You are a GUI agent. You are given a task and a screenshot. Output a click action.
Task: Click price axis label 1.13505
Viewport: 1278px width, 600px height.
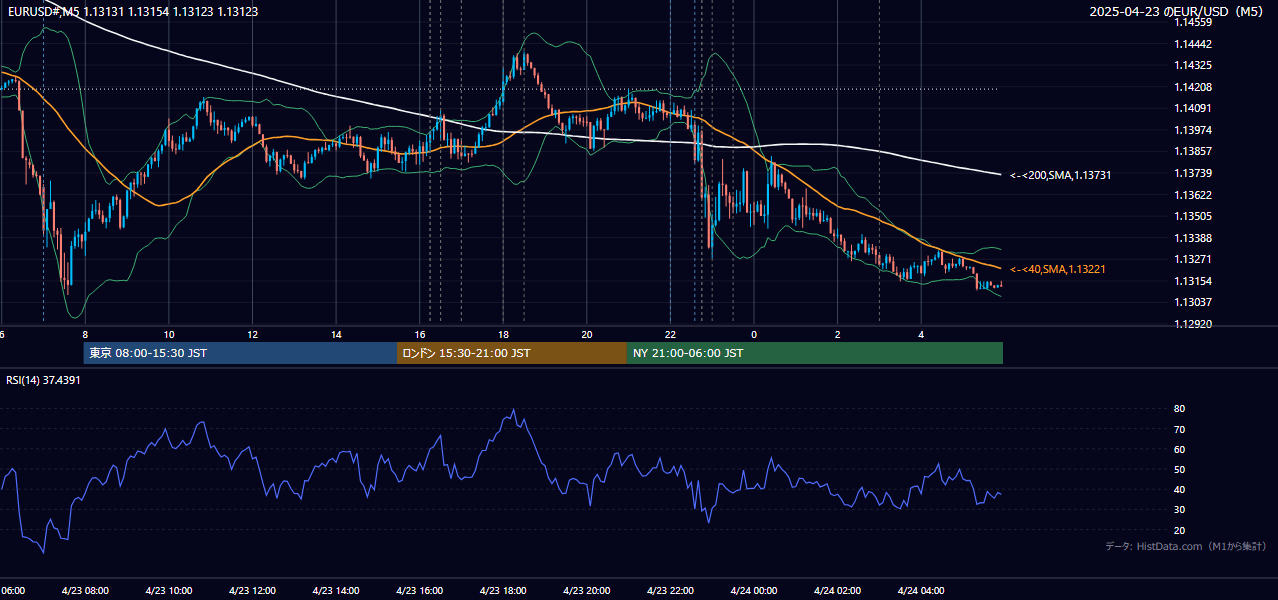click(x=1193, y=216)
